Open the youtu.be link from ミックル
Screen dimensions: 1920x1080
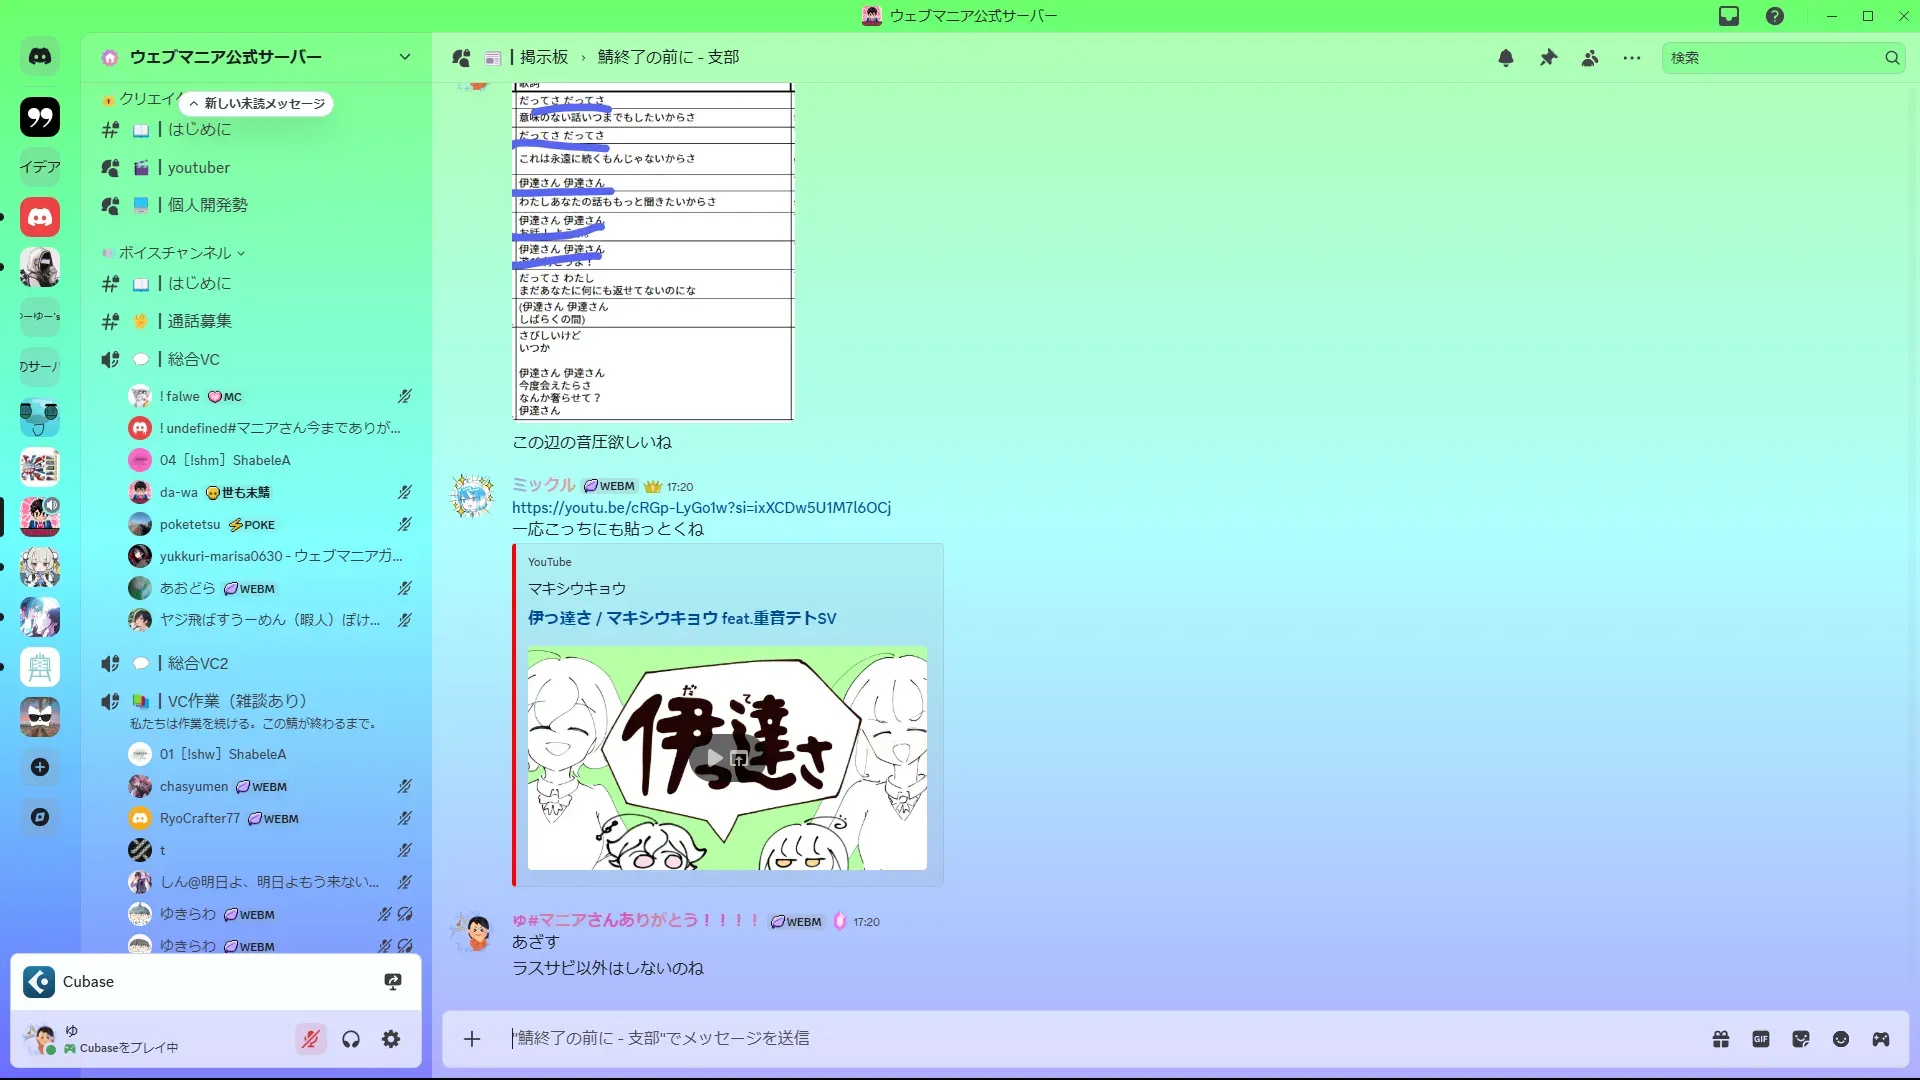(x=701, y=508)
